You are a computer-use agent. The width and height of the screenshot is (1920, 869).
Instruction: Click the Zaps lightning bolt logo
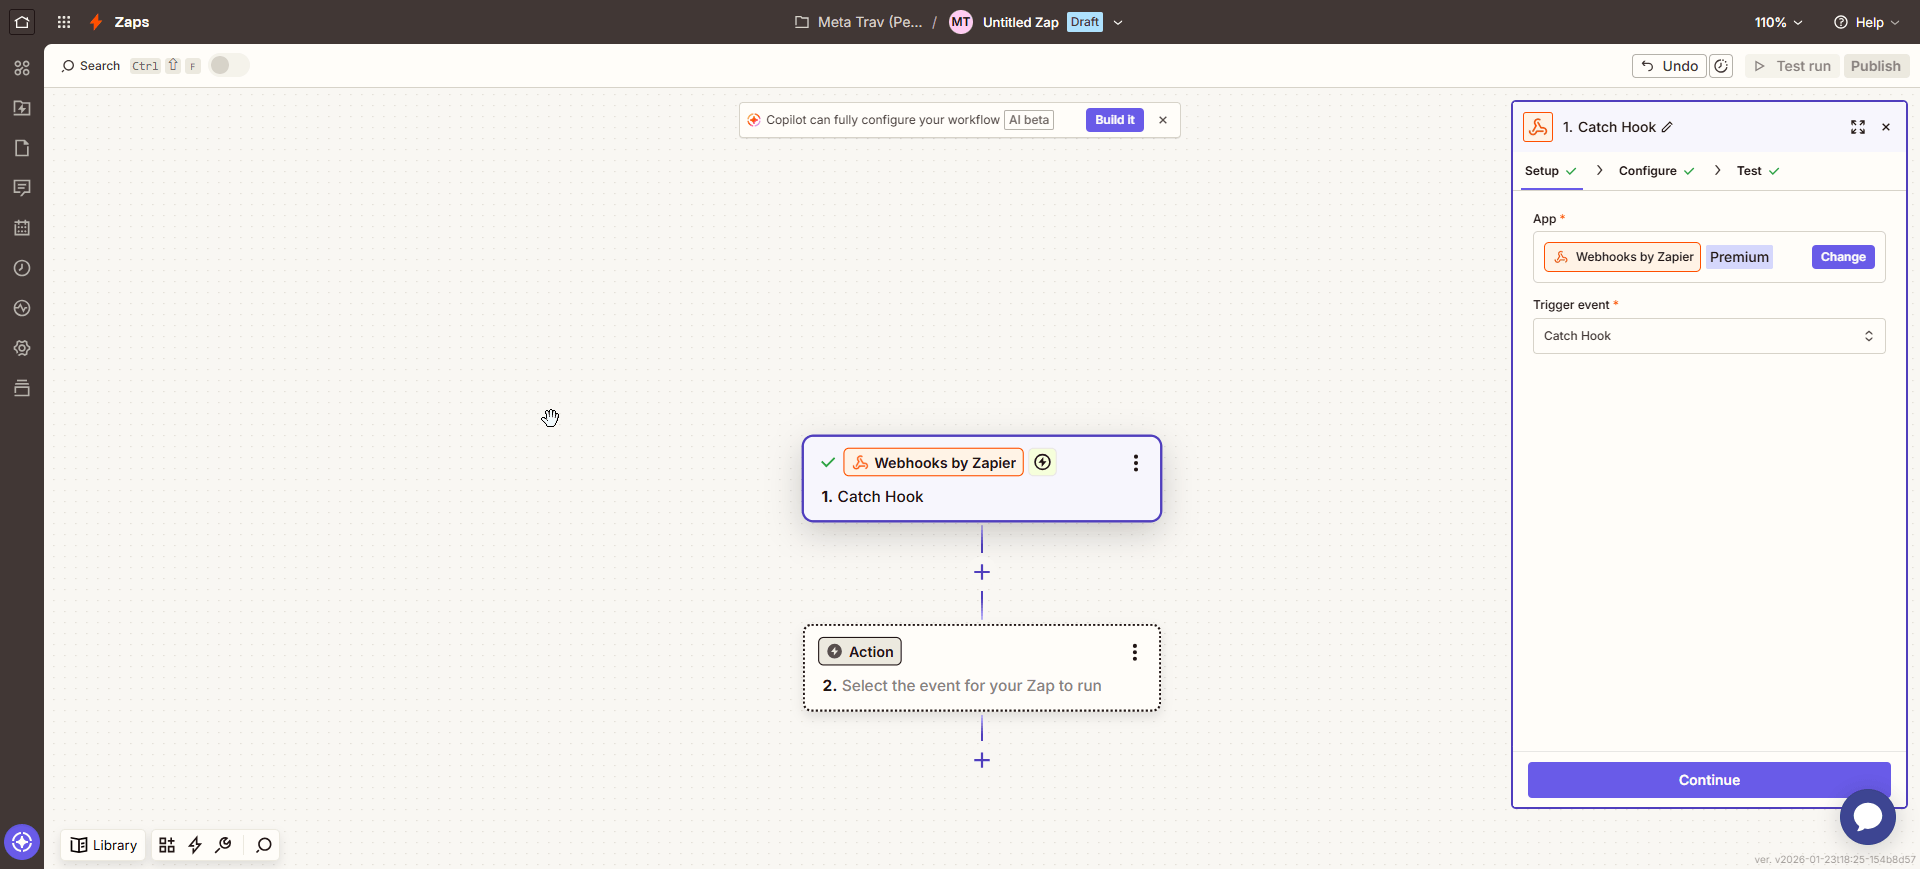(x=96, y=22)
